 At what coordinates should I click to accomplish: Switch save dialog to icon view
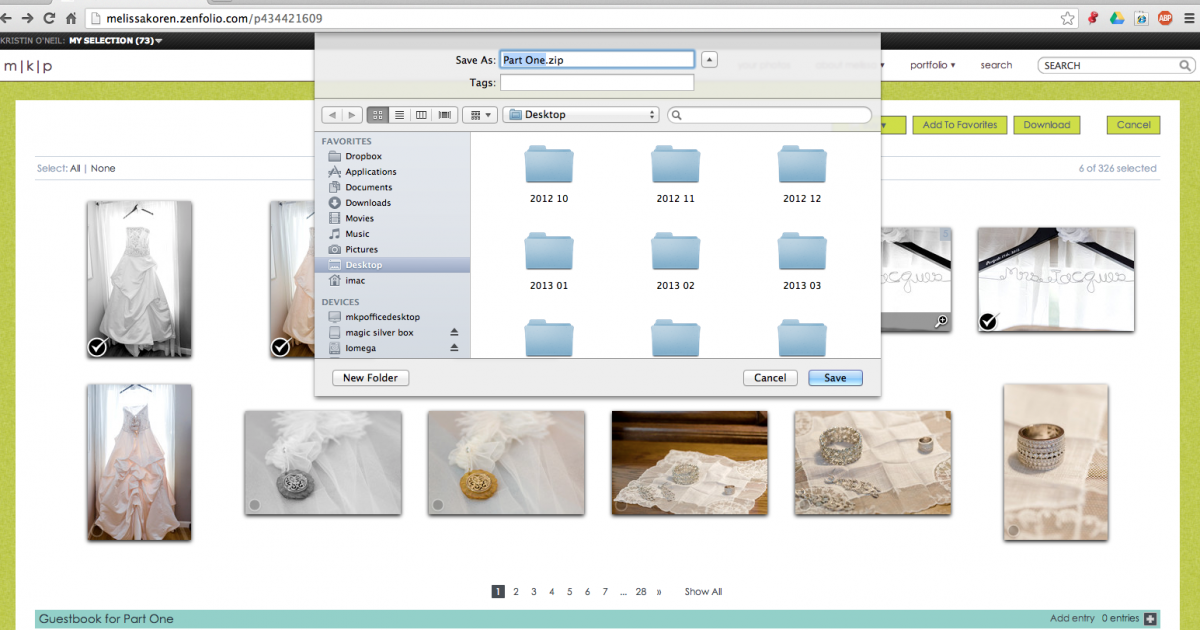[378, 115]
